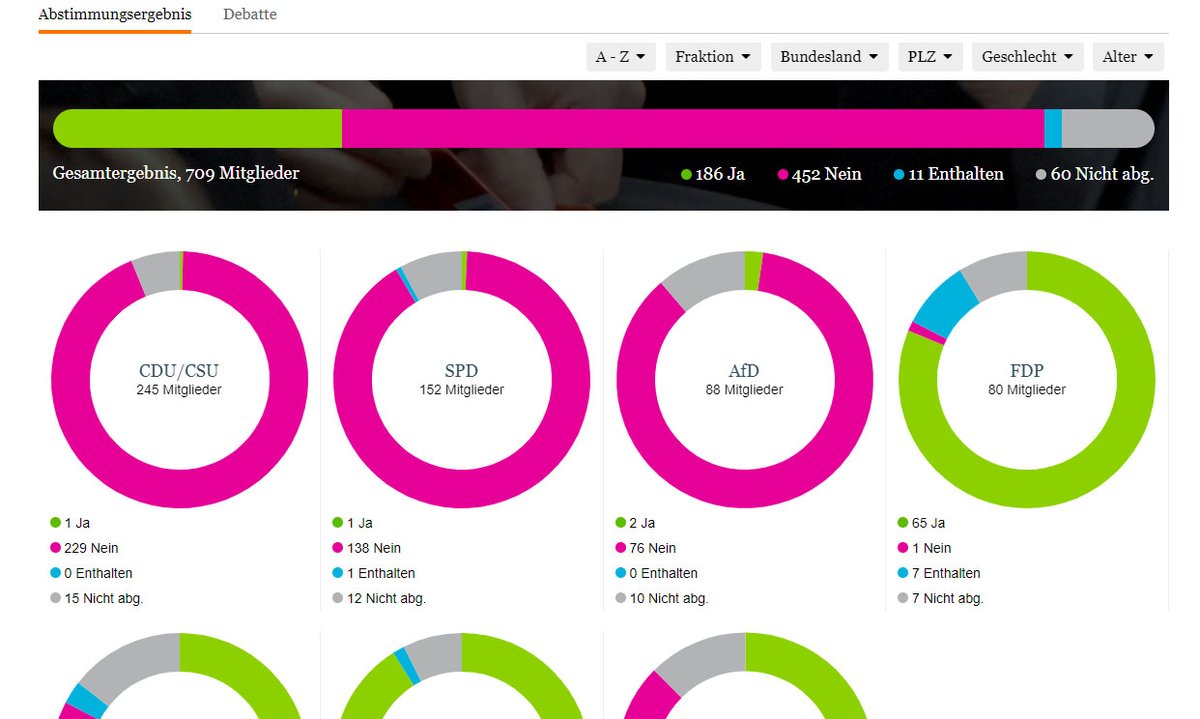The height and width of the screenshot is (719, 1200).
Task: Click CDU/CSU 0 Enthalten legend row
Action: pos(92,573)
